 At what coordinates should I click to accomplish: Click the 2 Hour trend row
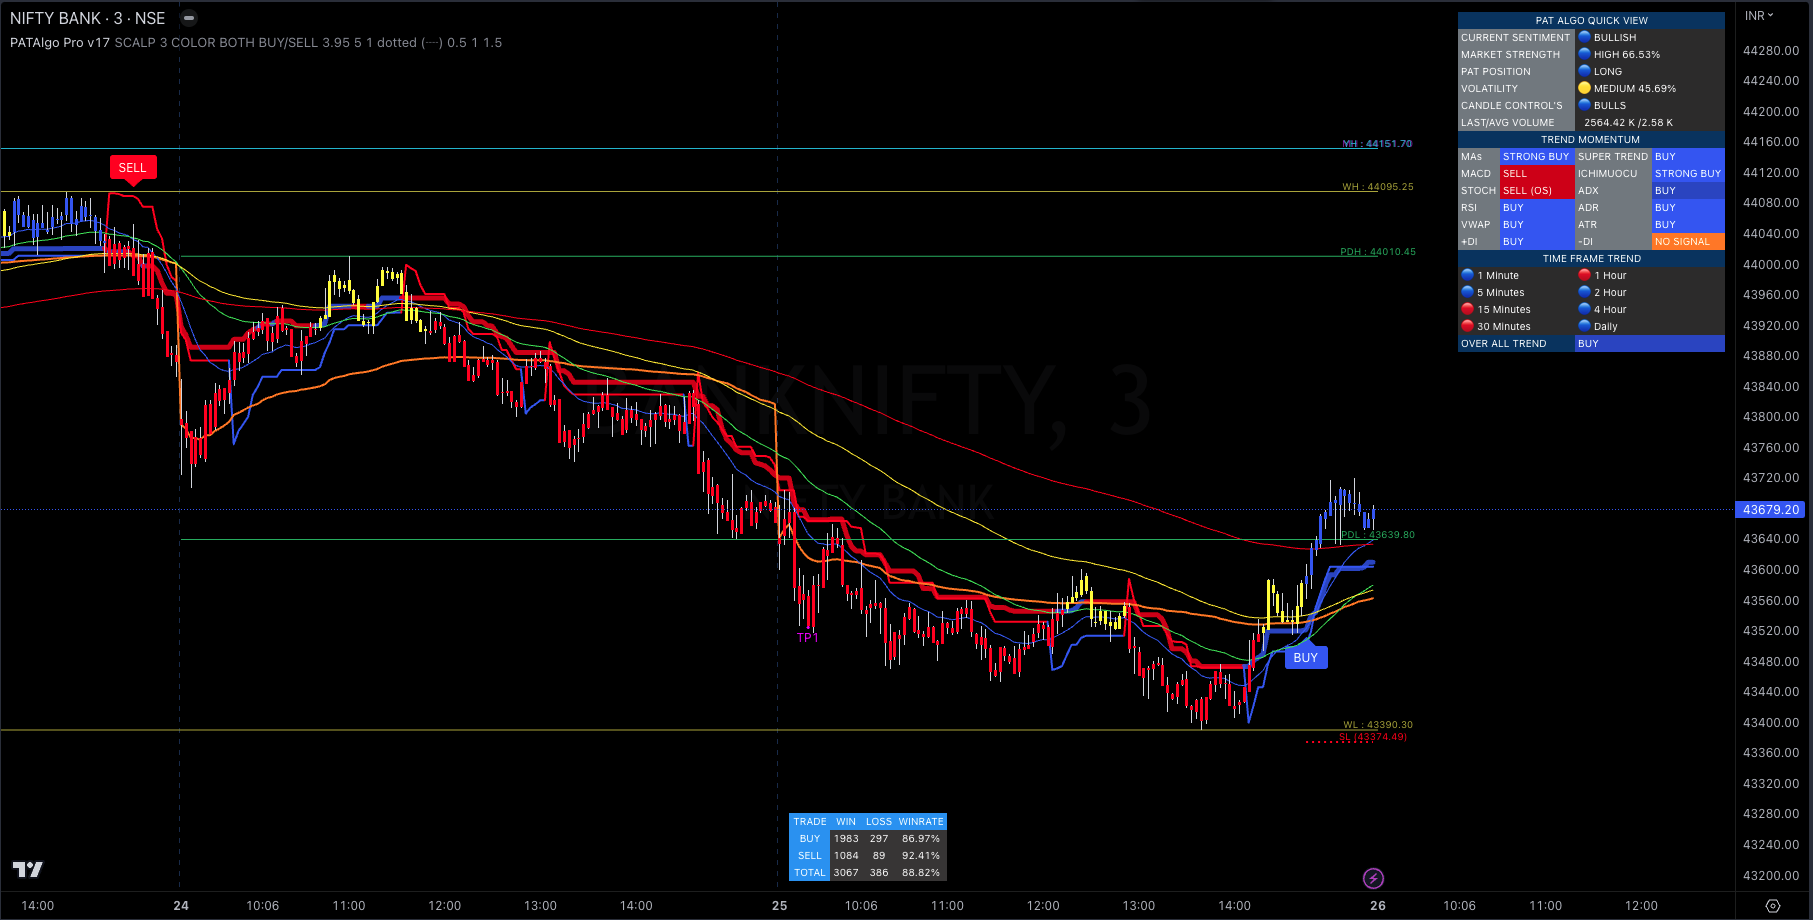(1650, 292)
